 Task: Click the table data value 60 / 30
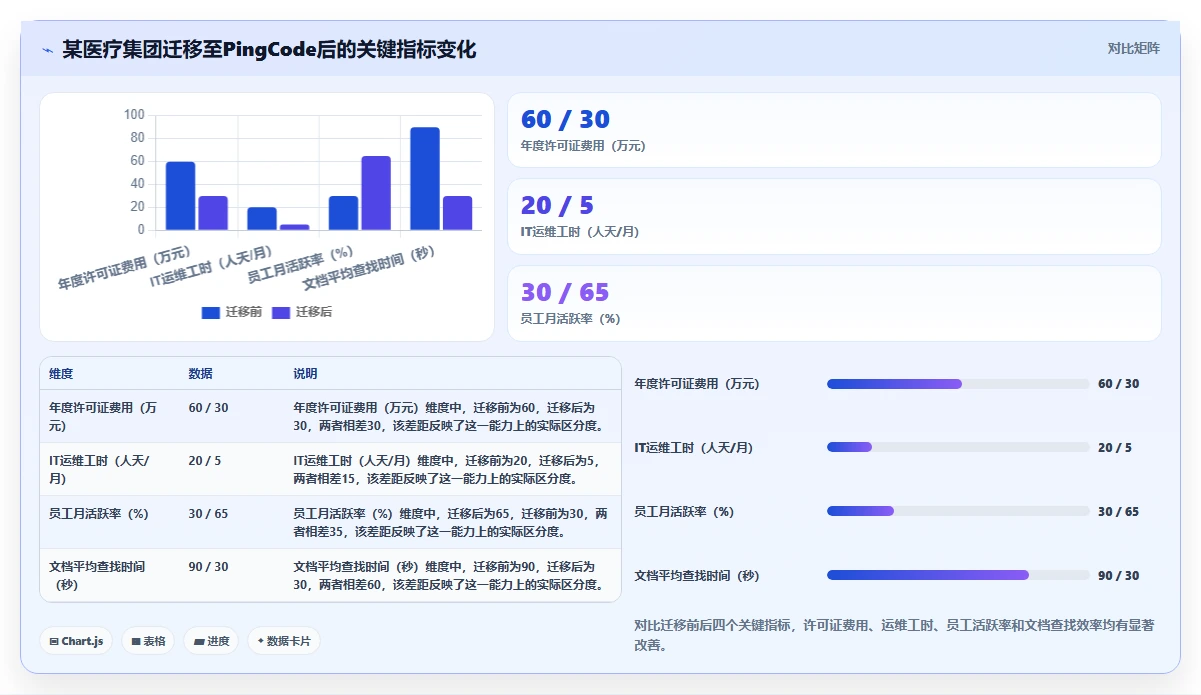pyautogui.click(x=208, y=408)
